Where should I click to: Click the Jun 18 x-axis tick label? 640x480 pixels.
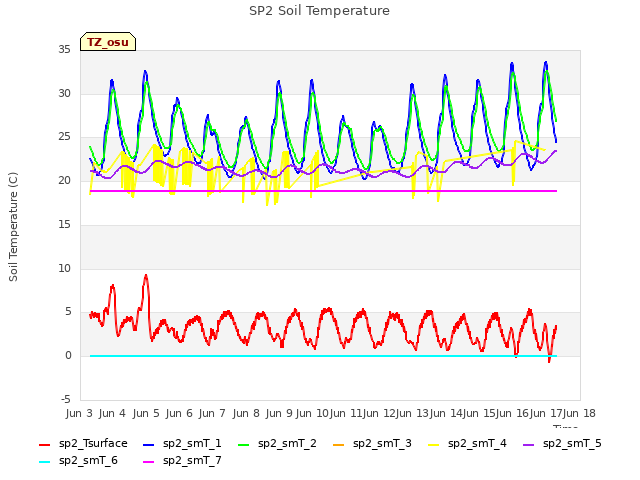(579, 413)
